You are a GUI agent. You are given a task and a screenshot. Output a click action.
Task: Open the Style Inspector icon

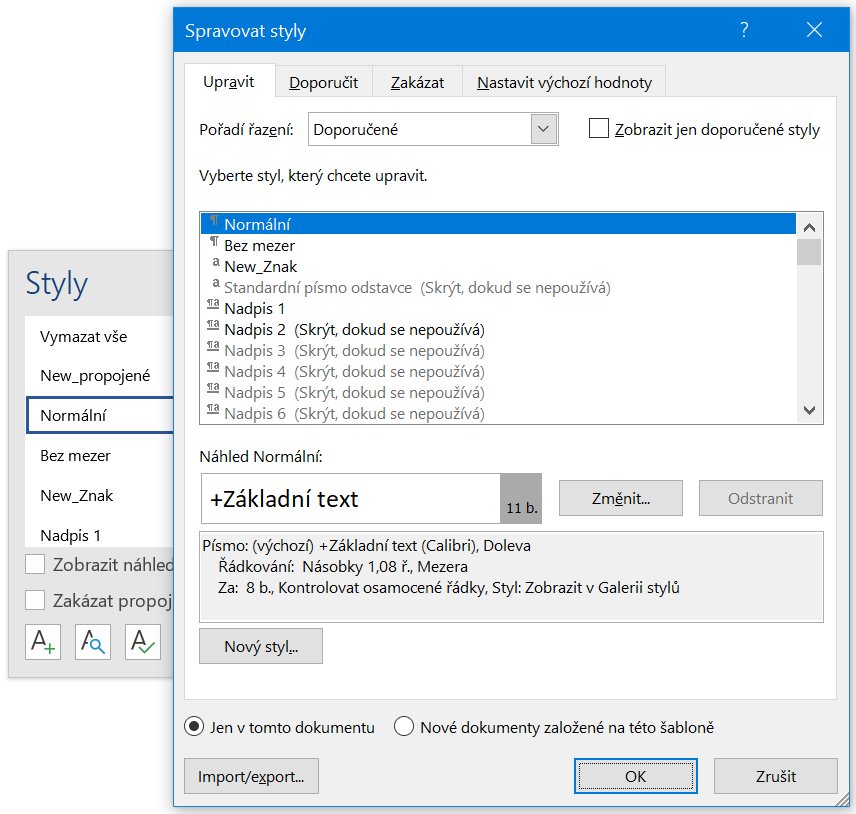tap(92, 641)
